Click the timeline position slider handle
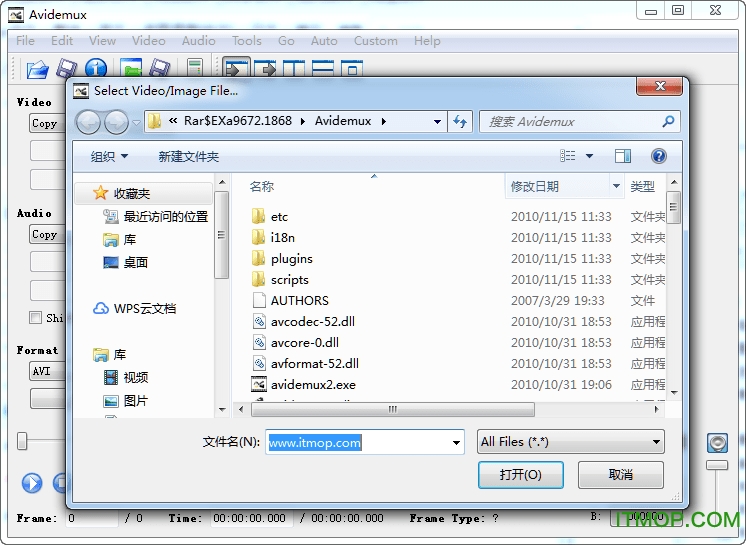The image size is (746, 545). tap(22, 441)
